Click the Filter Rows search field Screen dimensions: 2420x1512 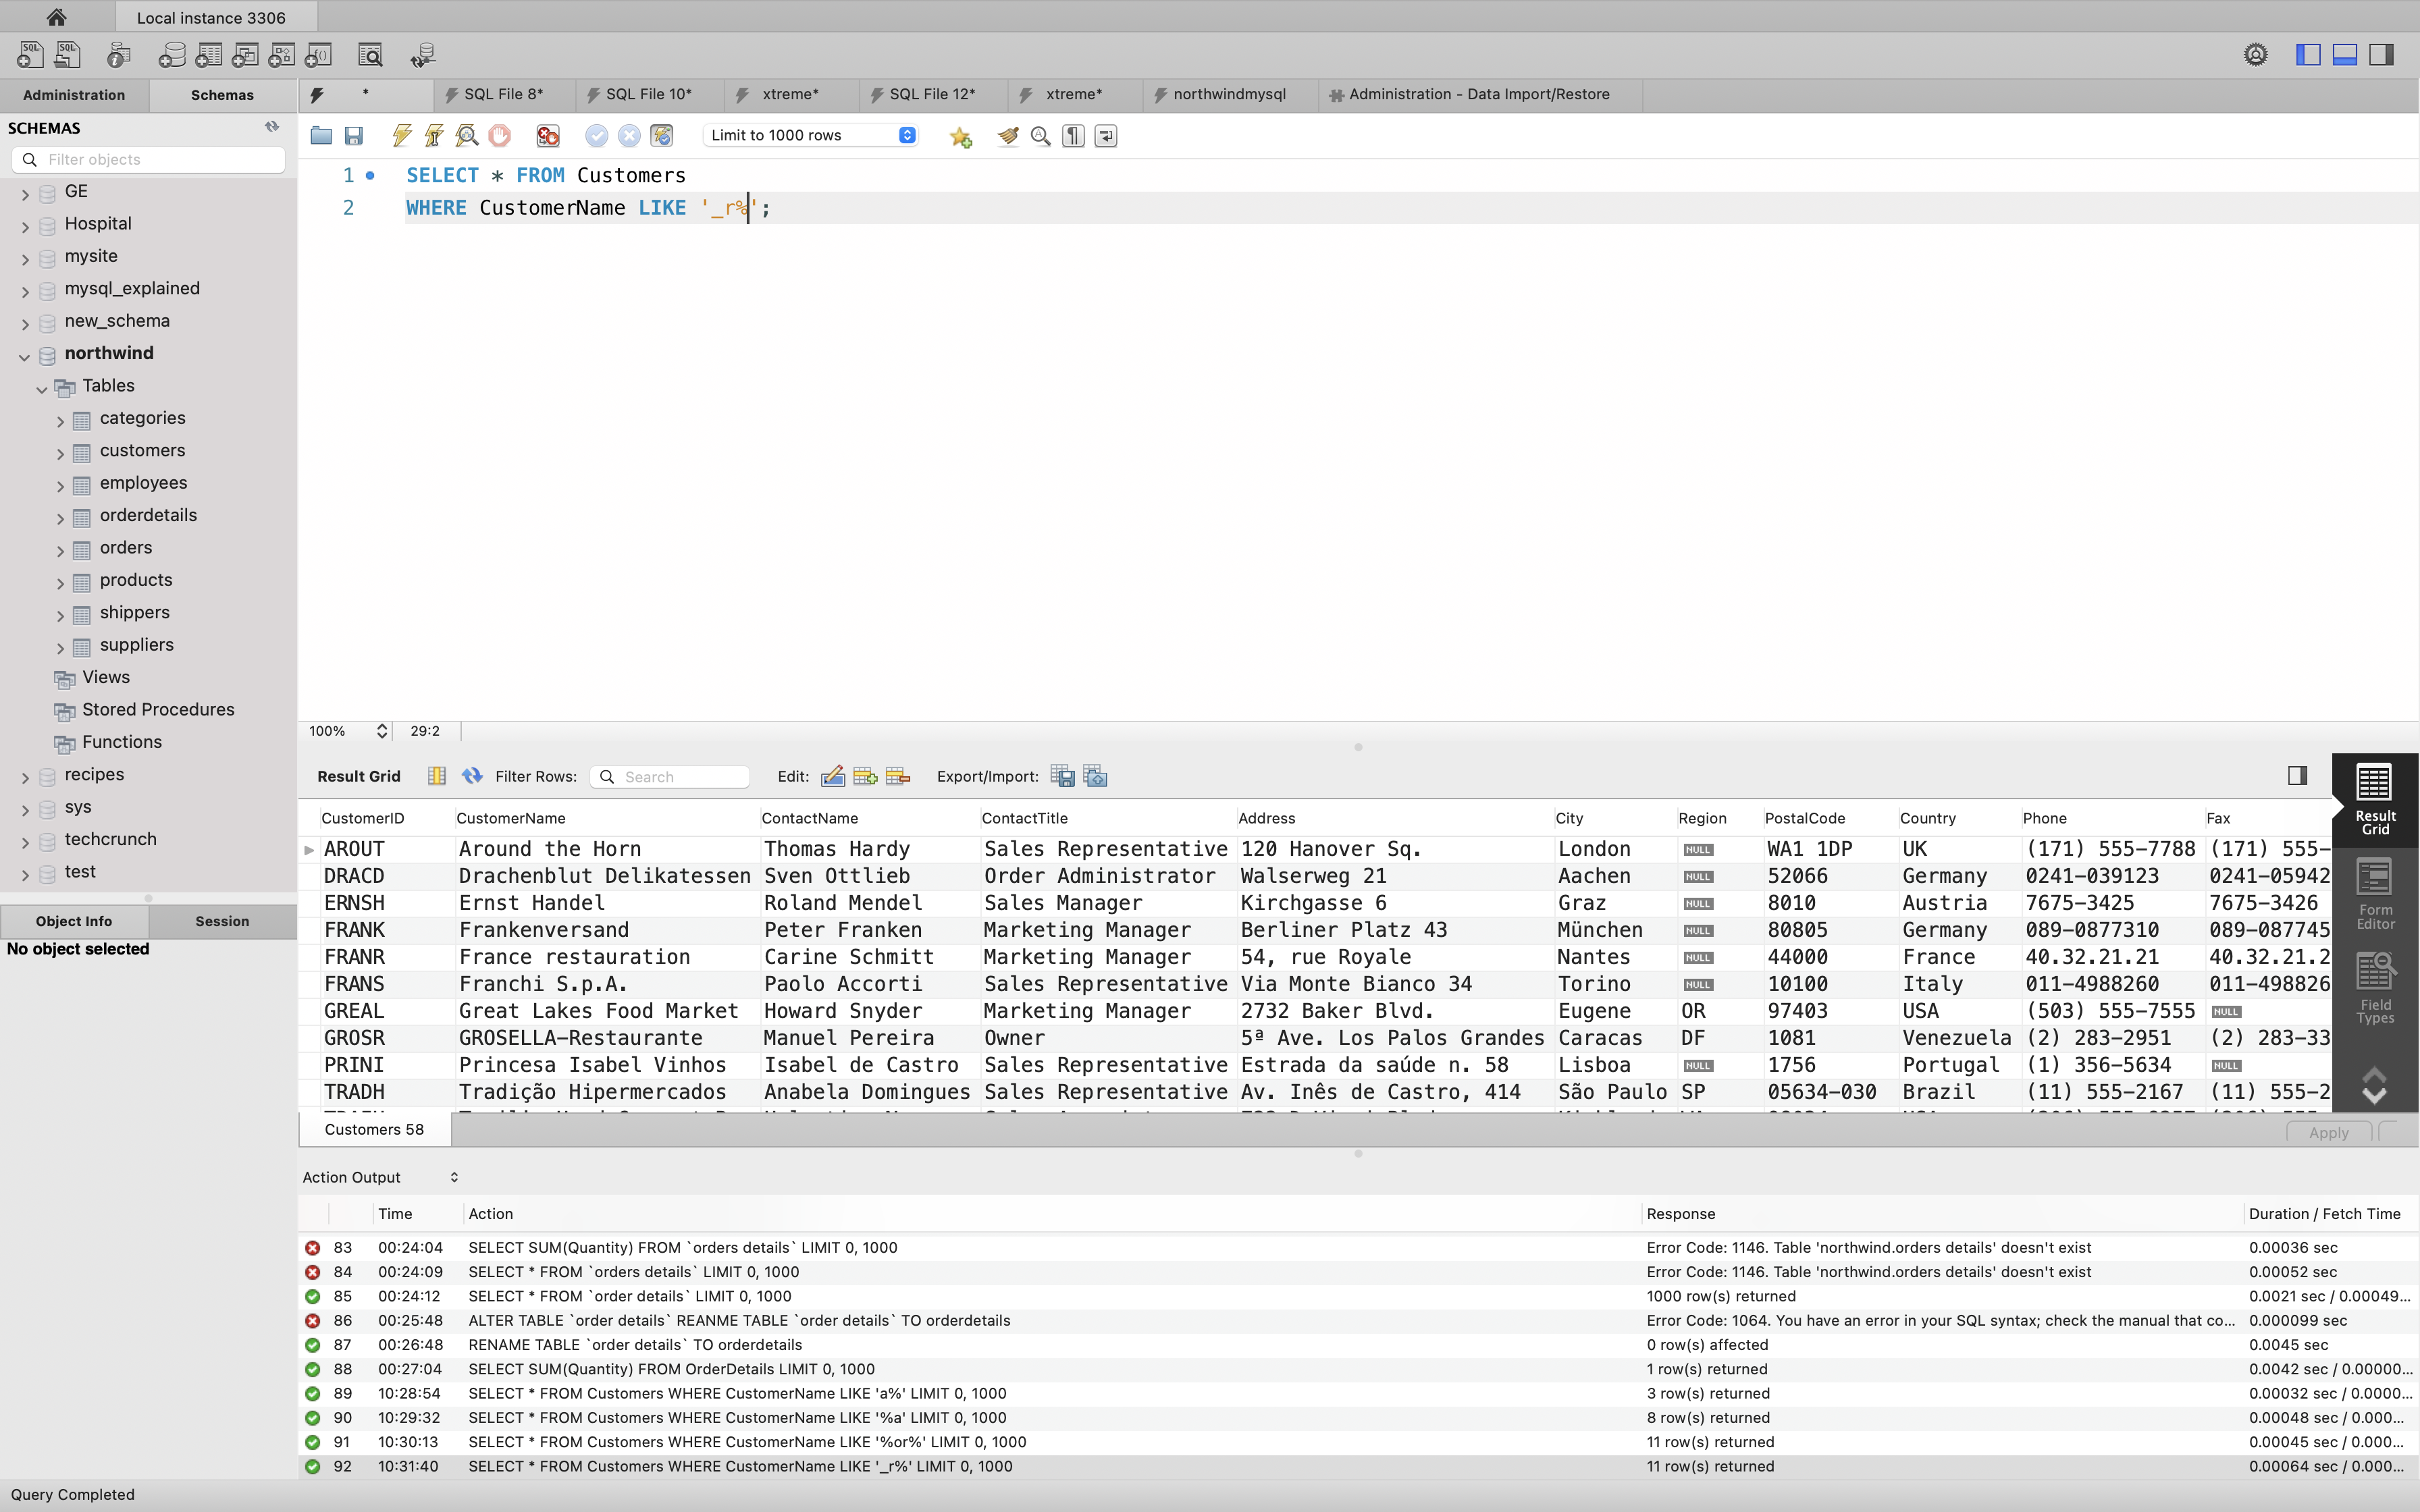(x=681, y=777)
